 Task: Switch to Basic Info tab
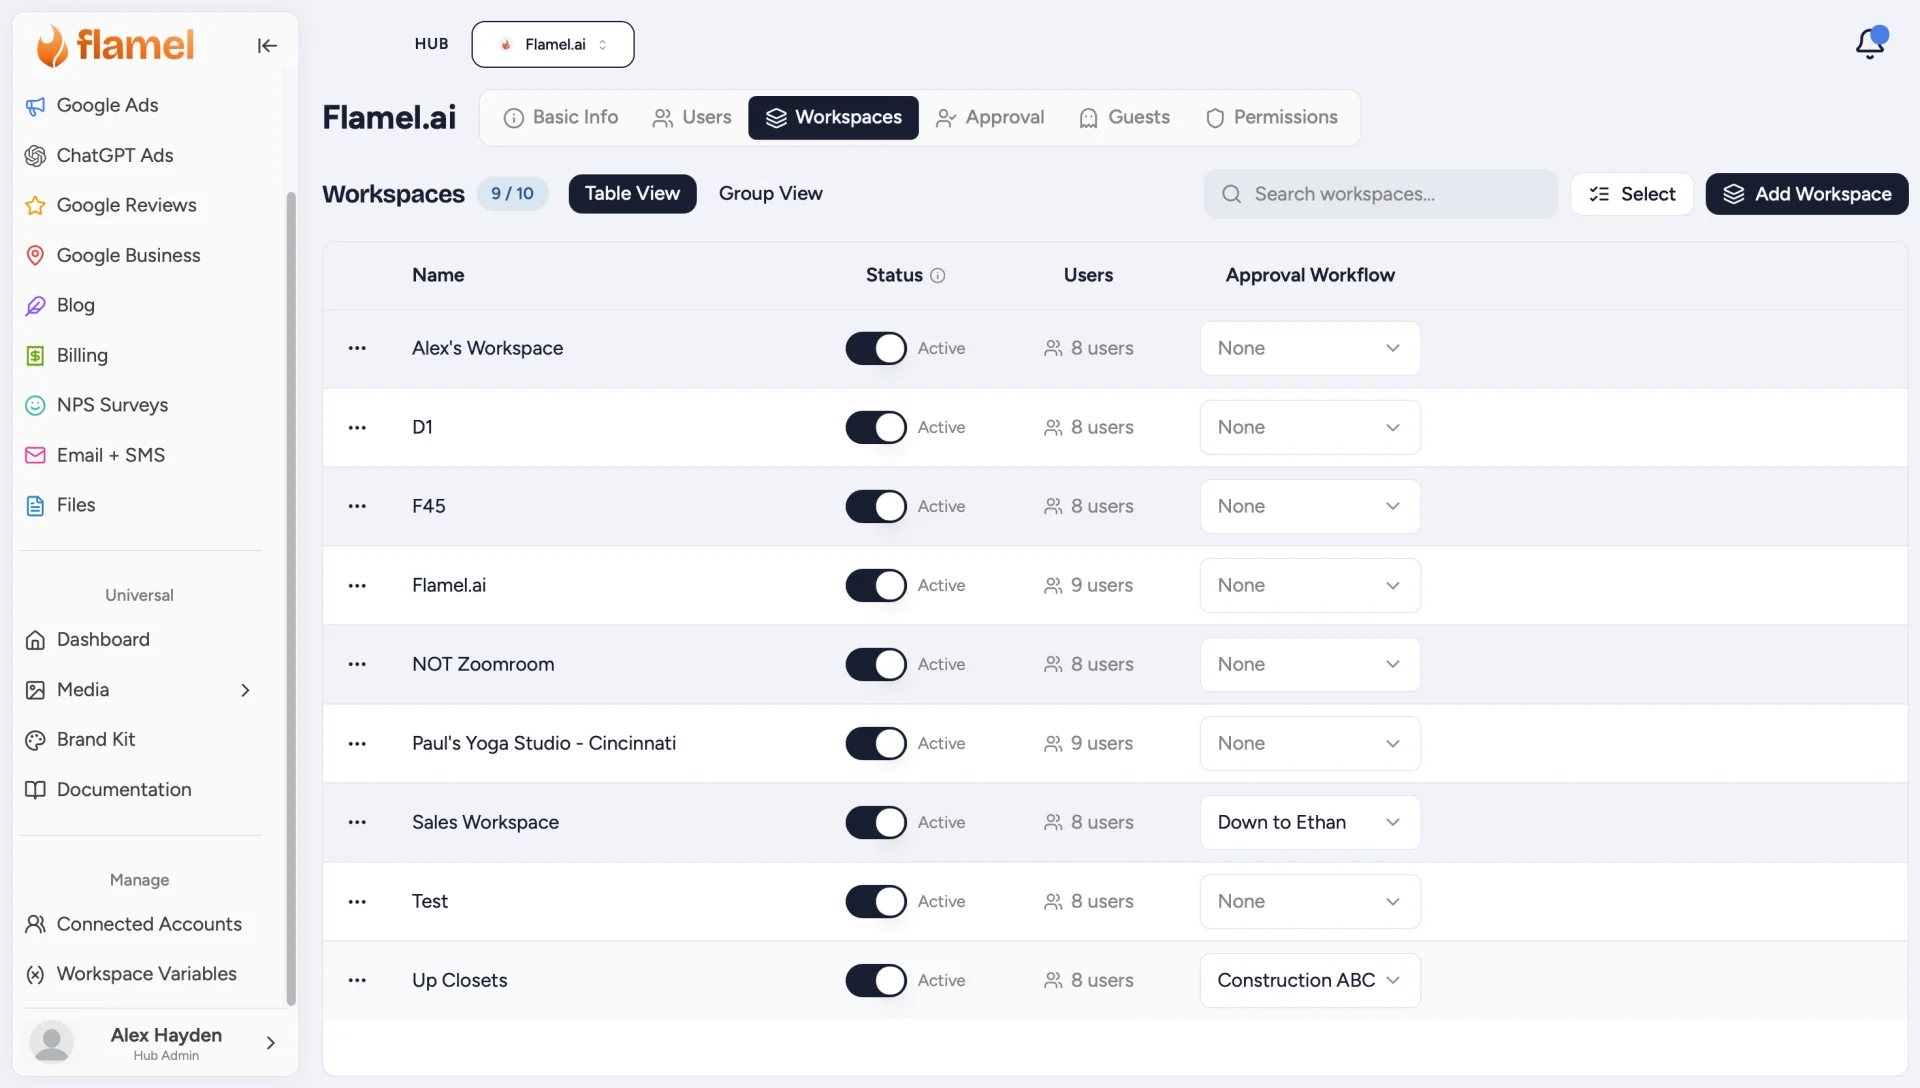click(561, 118)
